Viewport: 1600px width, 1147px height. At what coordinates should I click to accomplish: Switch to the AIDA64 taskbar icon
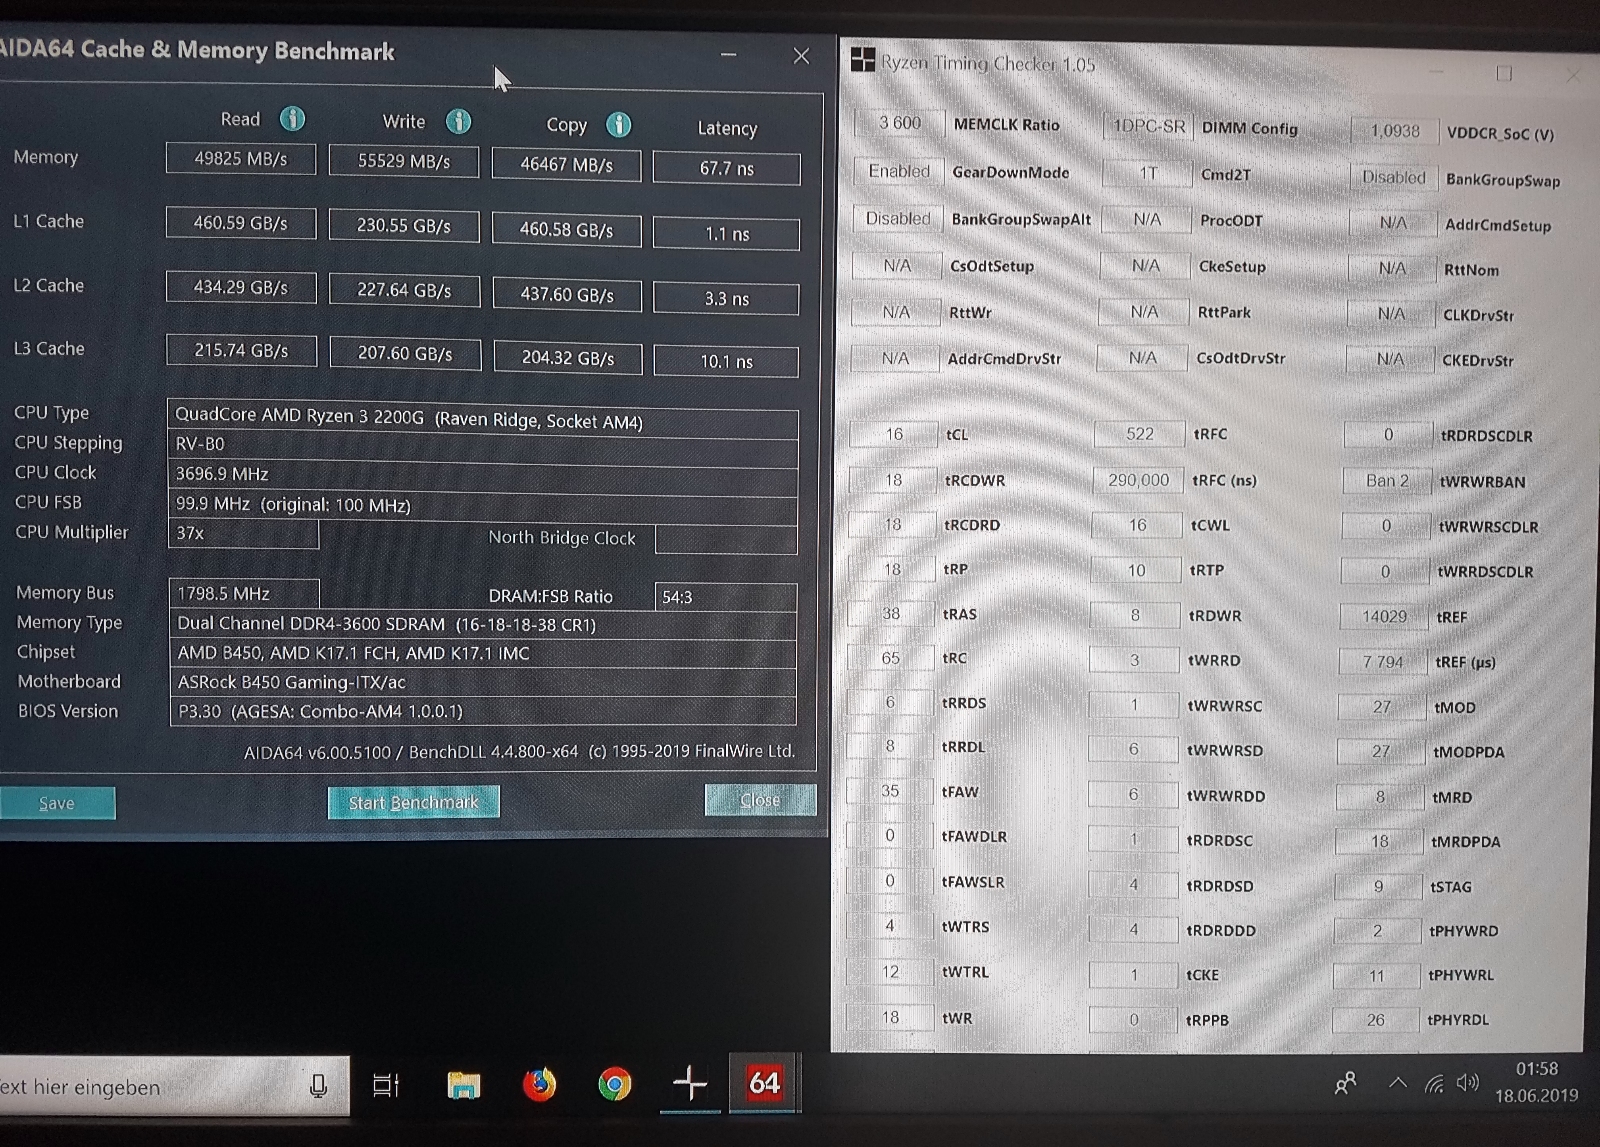pyautogui.click(x=764, y=1083)
